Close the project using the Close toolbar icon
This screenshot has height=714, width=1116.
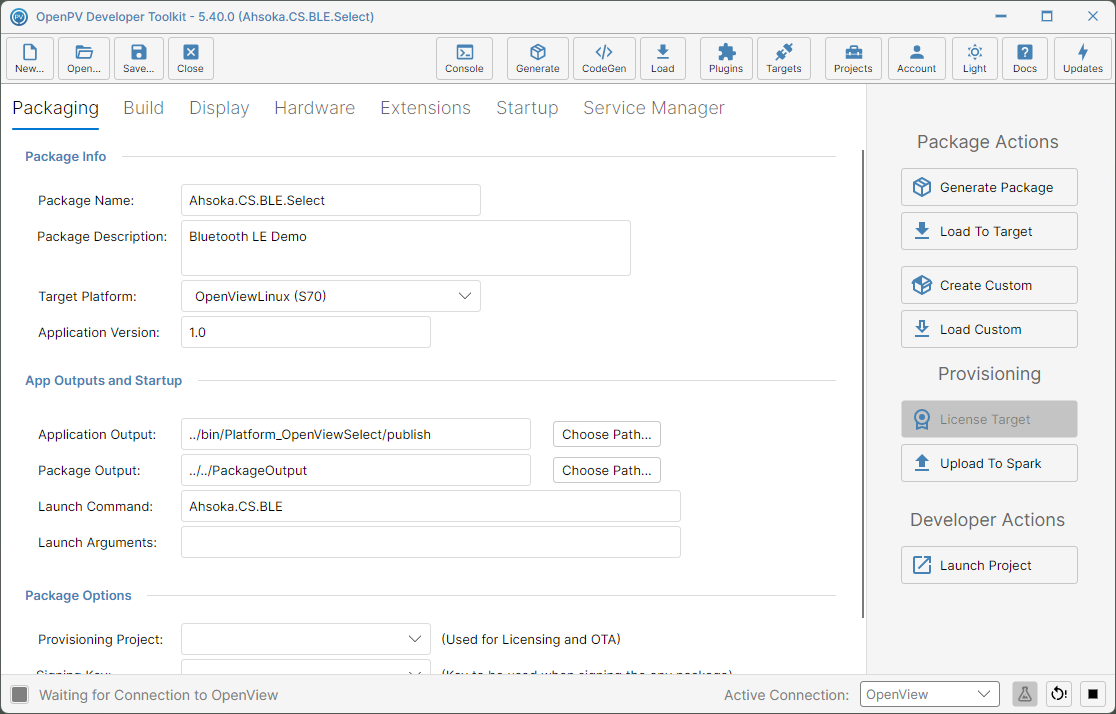coord(191,58)
